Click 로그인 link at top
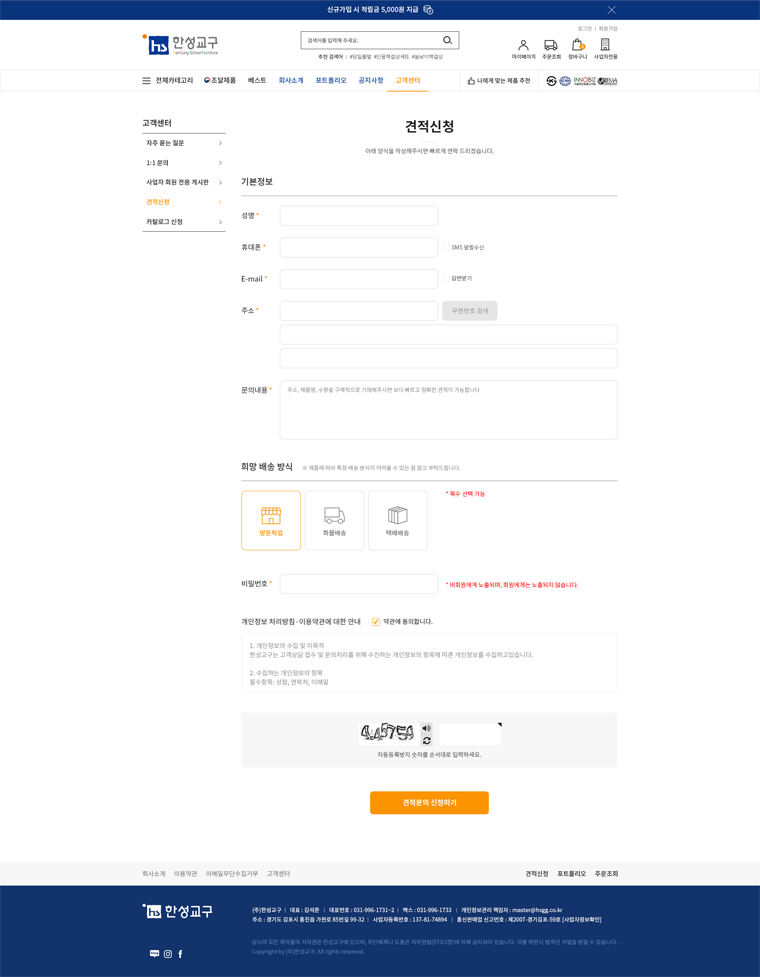The width and height of the screenshot is (760, 977). tap(584, 29)
